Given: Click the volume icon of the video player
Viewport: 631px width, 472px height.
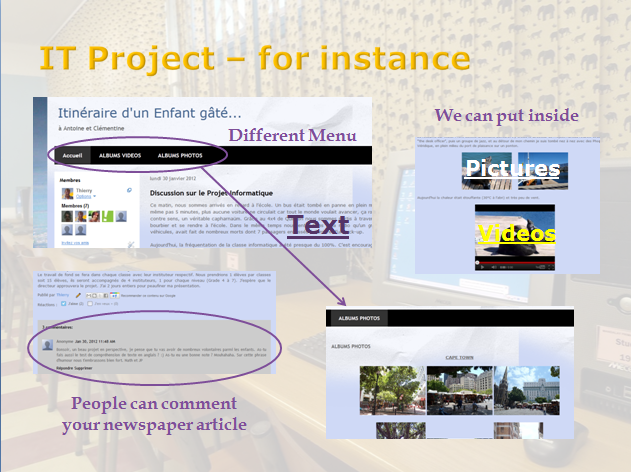Looking at the screenshot, I should [493, 267].
